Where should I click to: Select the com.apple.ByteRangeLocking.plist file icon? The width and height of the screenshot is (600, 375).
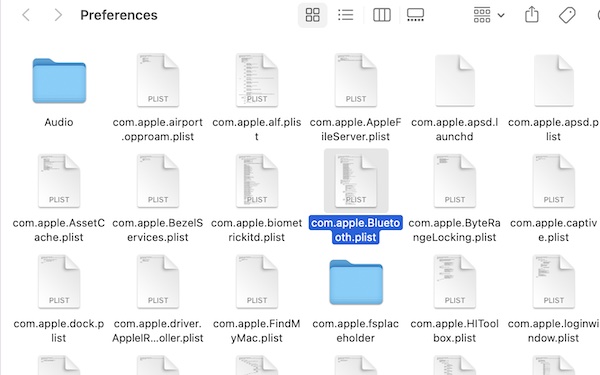[x=455, y=181]
